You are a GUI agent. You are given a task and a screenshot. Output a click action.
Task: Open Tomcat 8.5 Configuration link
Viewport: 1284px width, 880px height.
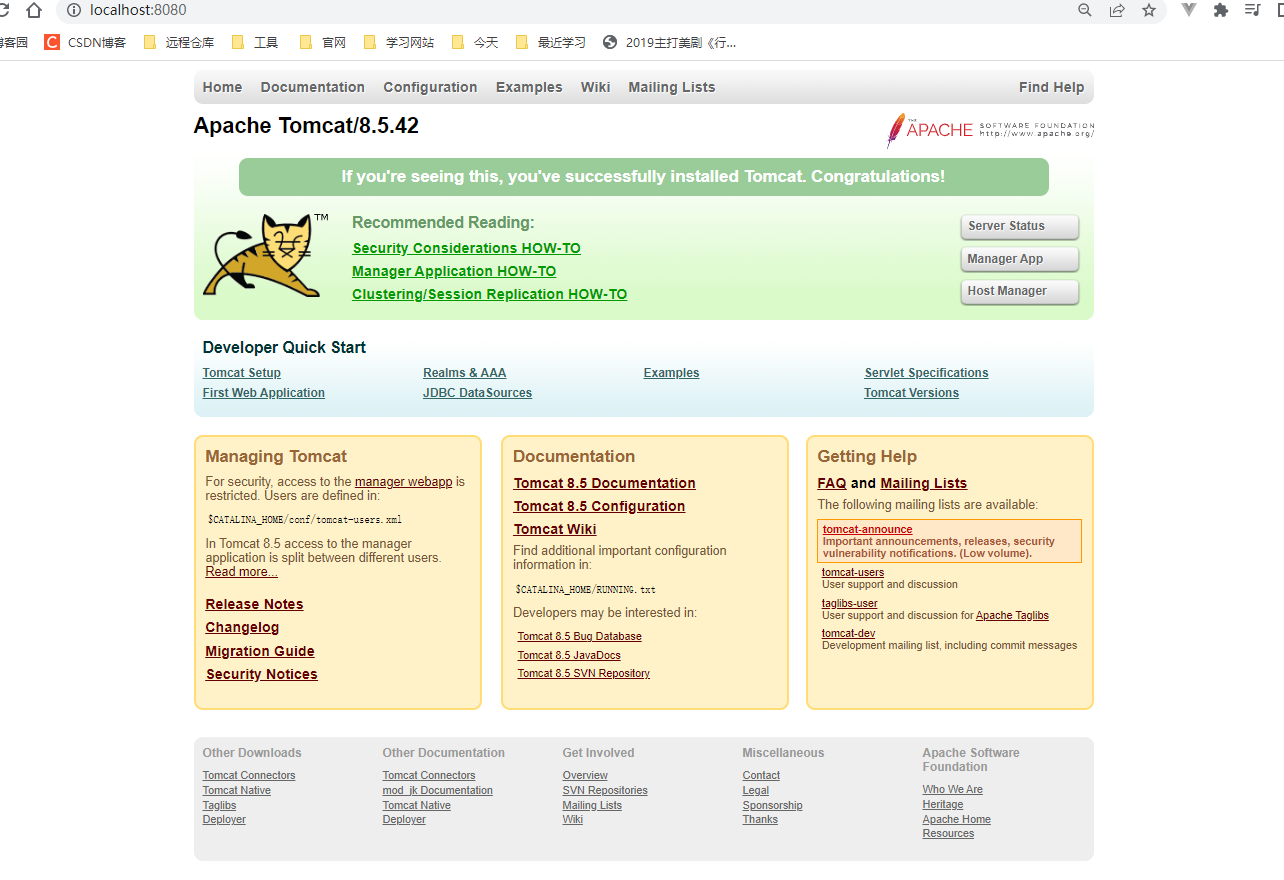click(600, 506)
